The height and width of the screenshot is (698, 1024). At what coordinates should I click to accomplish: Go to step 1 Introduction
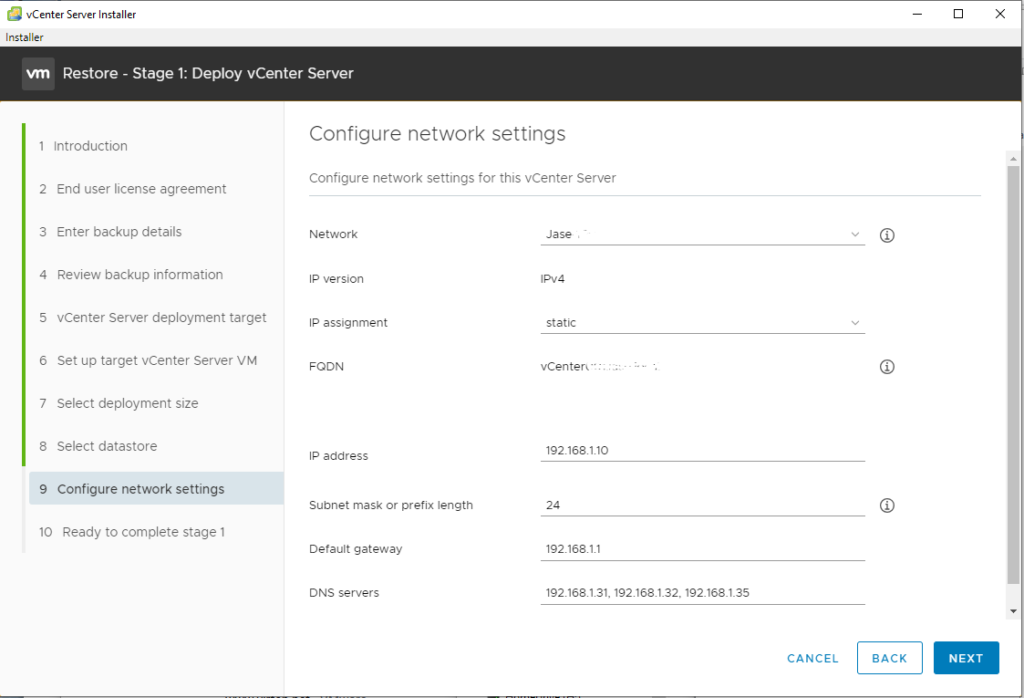[83, 146]
